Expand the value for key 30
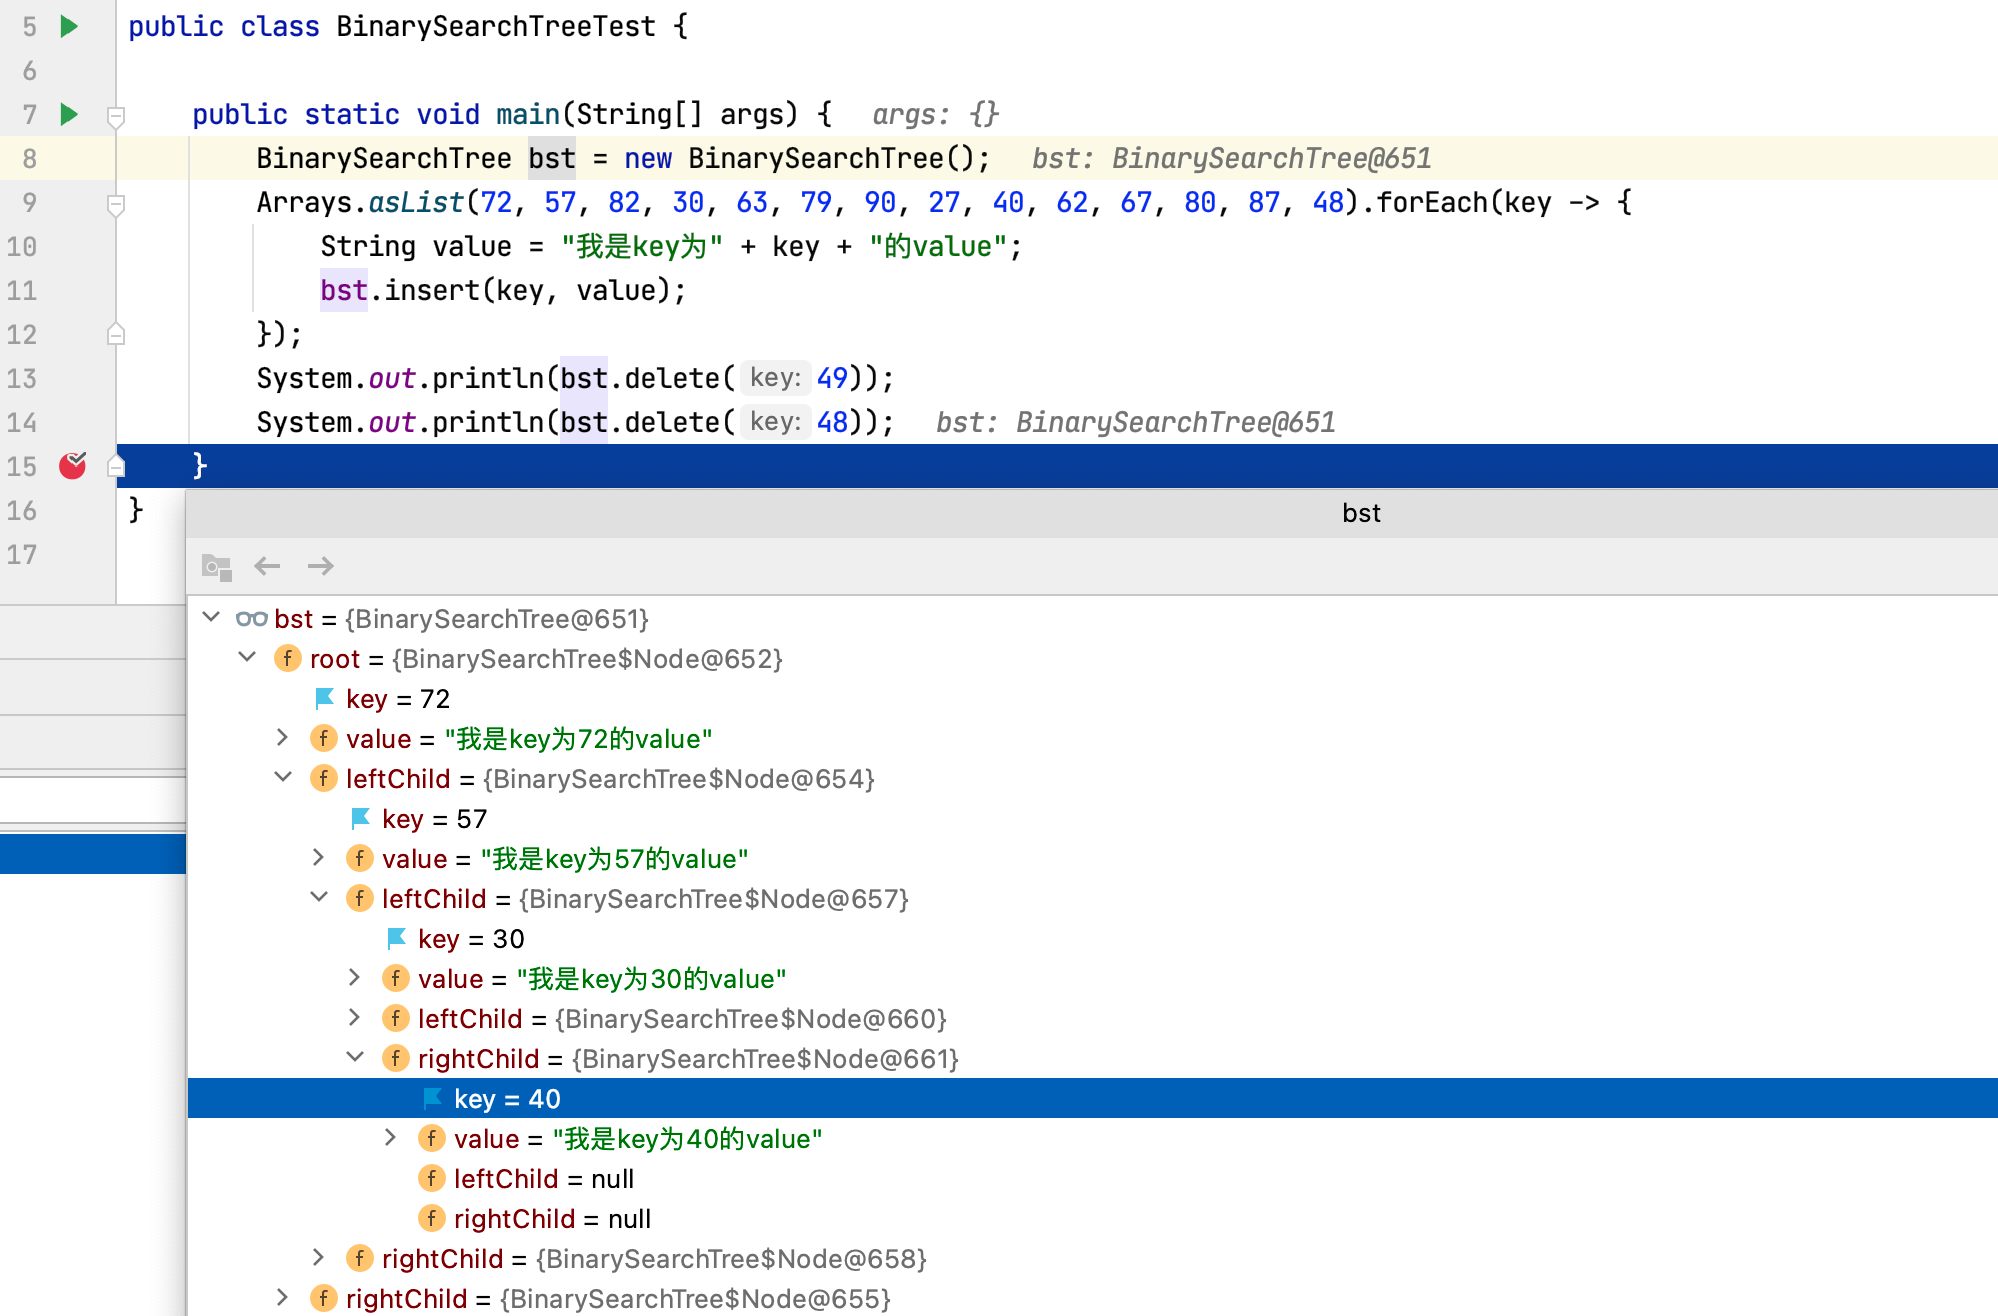The image size is (1998, 1316). pos(355,978)
